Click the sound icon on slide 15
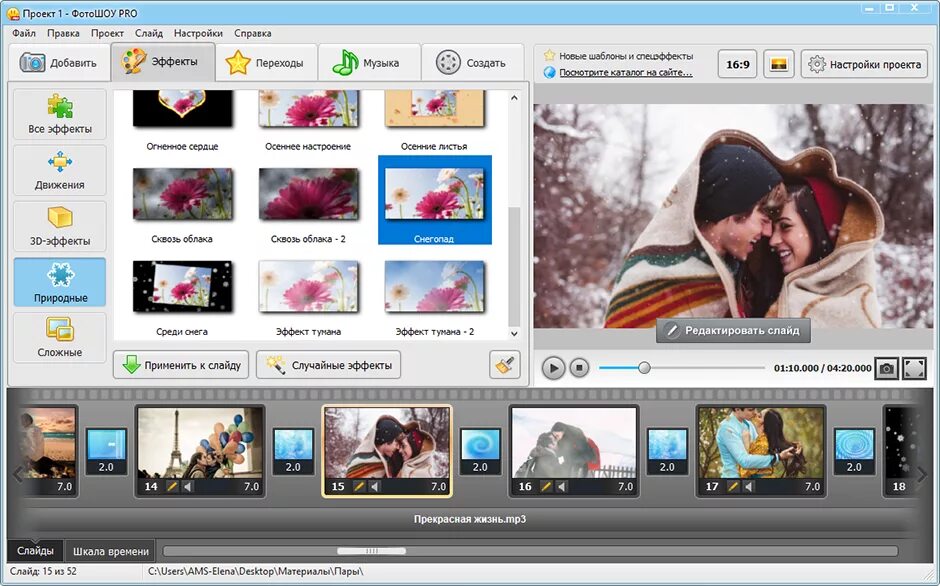Viewport: 940px width, 586px height. tap(375, 486)
